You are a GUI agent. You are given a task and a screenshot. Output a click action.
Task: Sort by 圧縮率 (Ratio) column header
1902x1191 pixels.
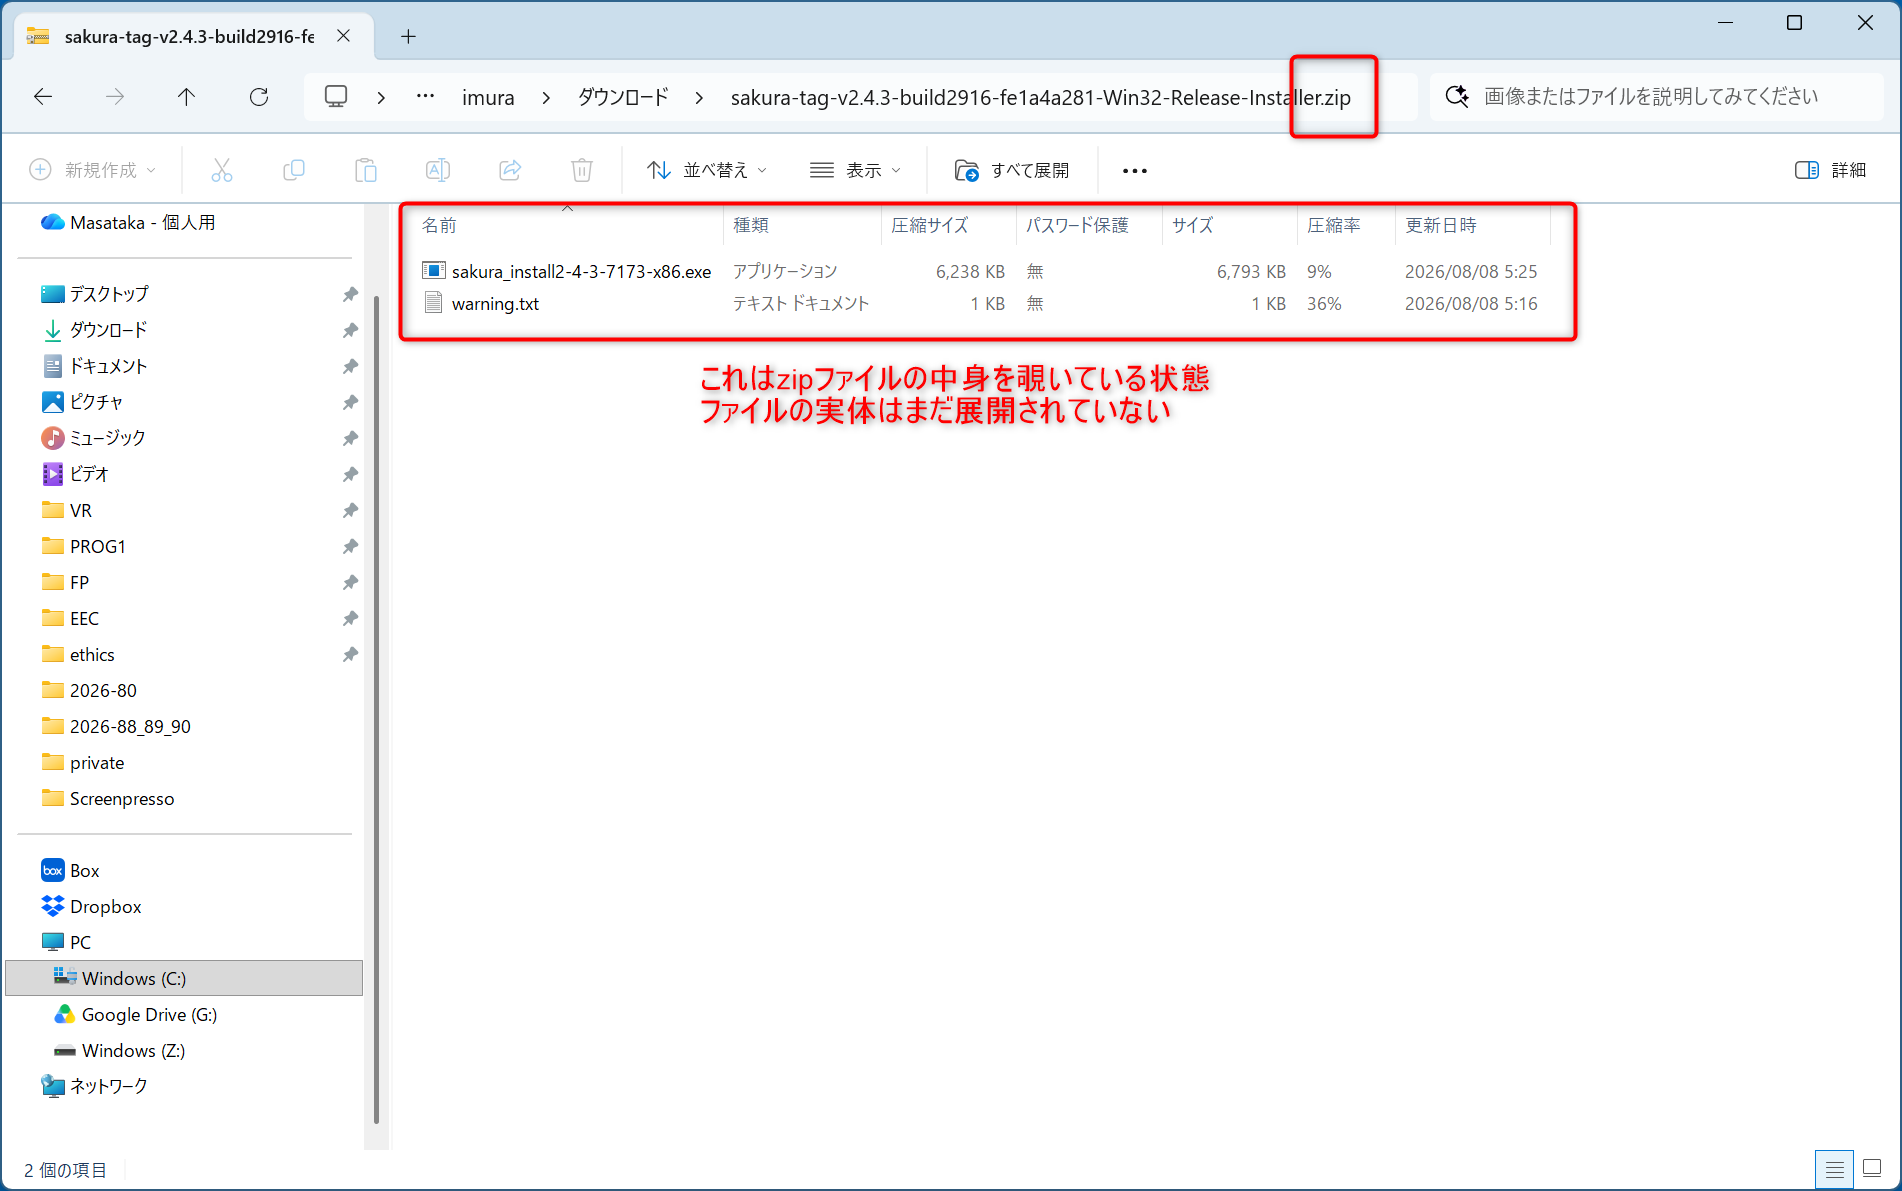click(1346, 225)
